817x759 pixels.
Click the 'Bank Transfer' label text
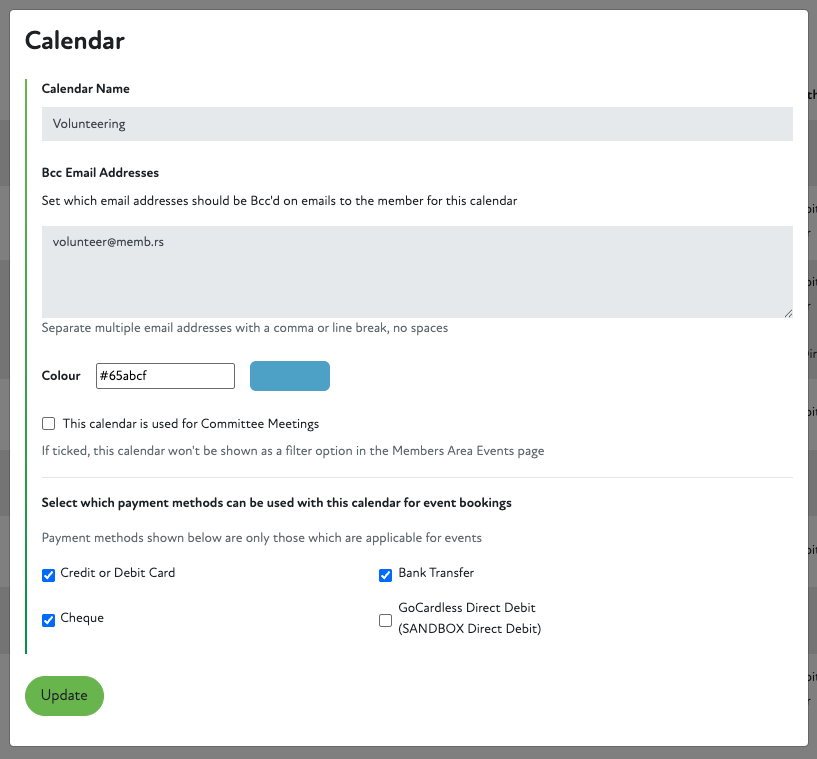pos(436,573)
